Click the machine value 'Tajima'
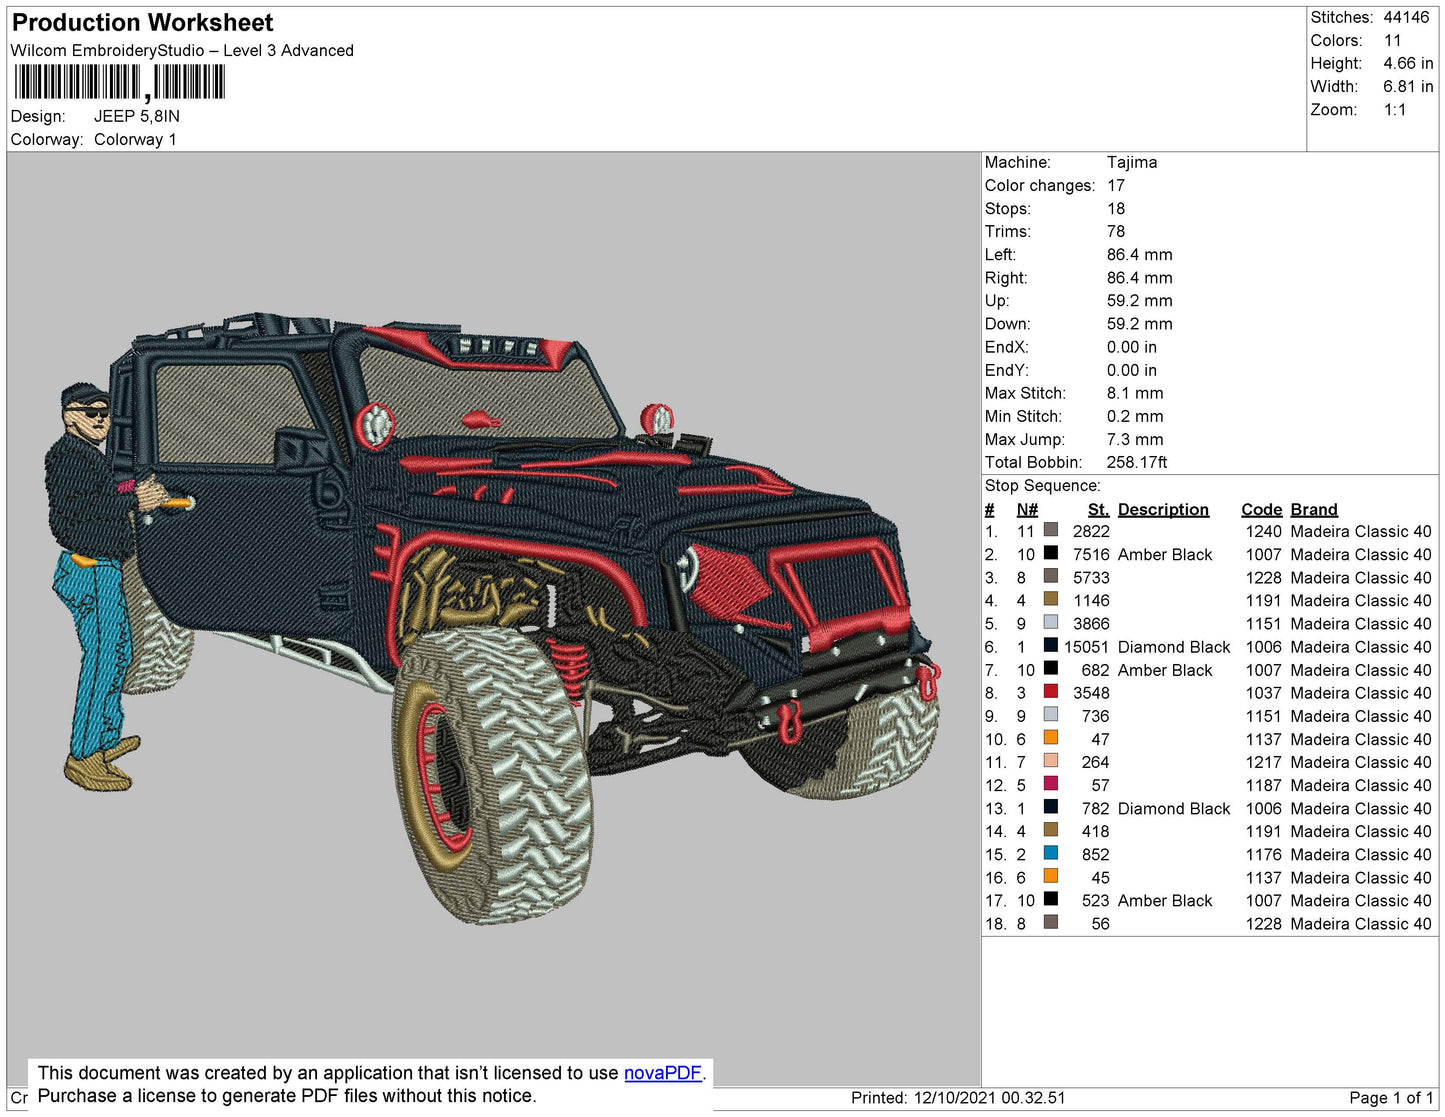The image size is (1445, 1117). 1132,162
